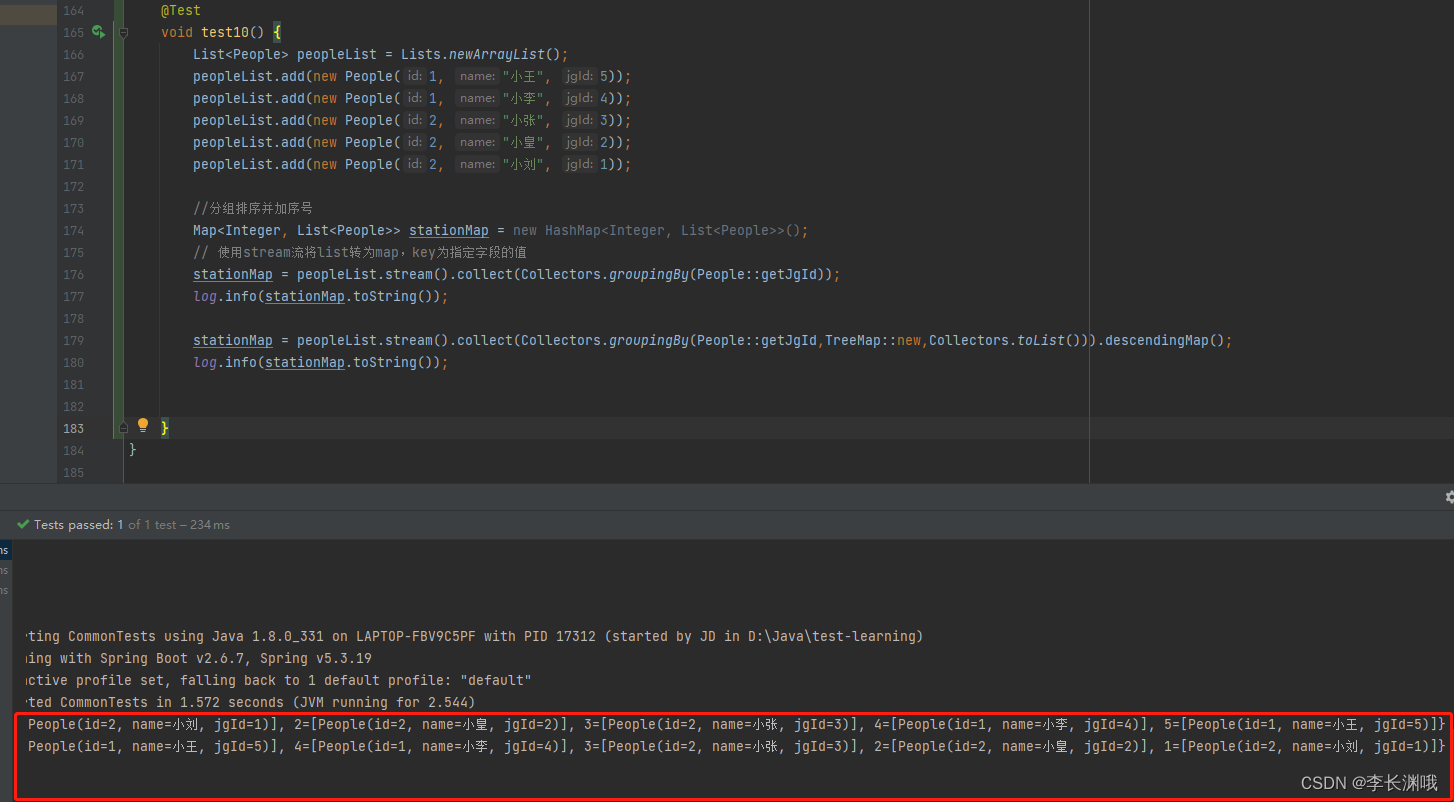
Task: Click the fold end marker at line 183
Action: [x=124, y=427]
